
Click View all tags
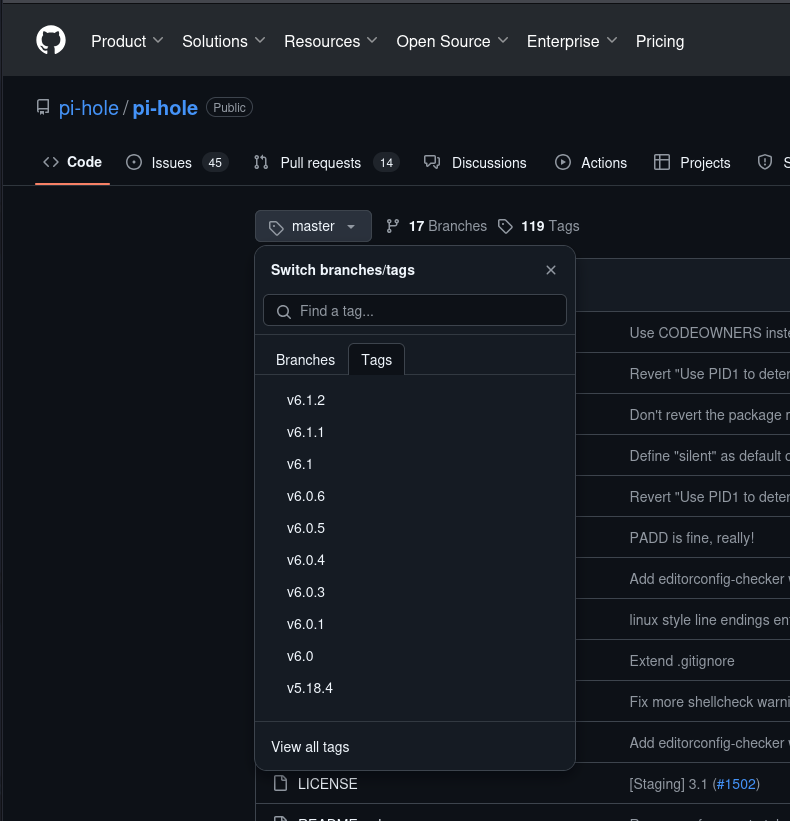point(310,747)
